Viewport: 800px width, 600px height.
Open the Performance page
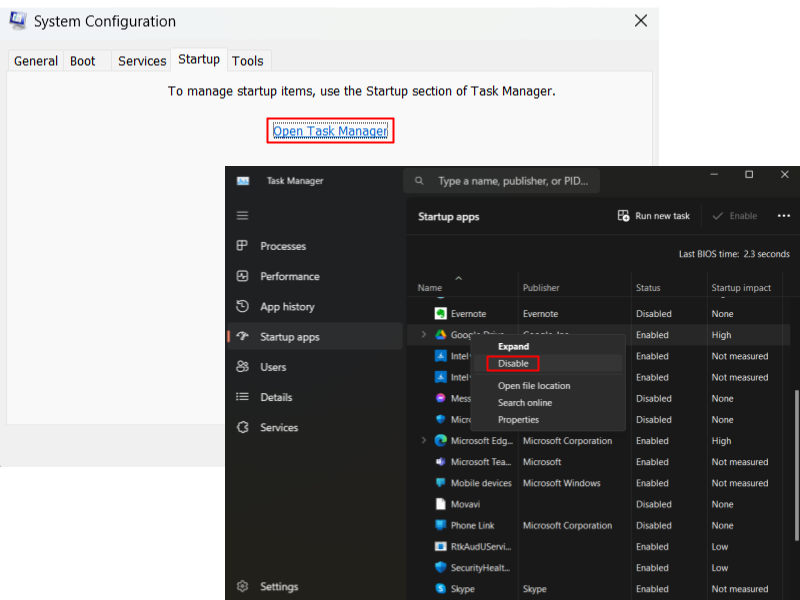tap(315, 276)
